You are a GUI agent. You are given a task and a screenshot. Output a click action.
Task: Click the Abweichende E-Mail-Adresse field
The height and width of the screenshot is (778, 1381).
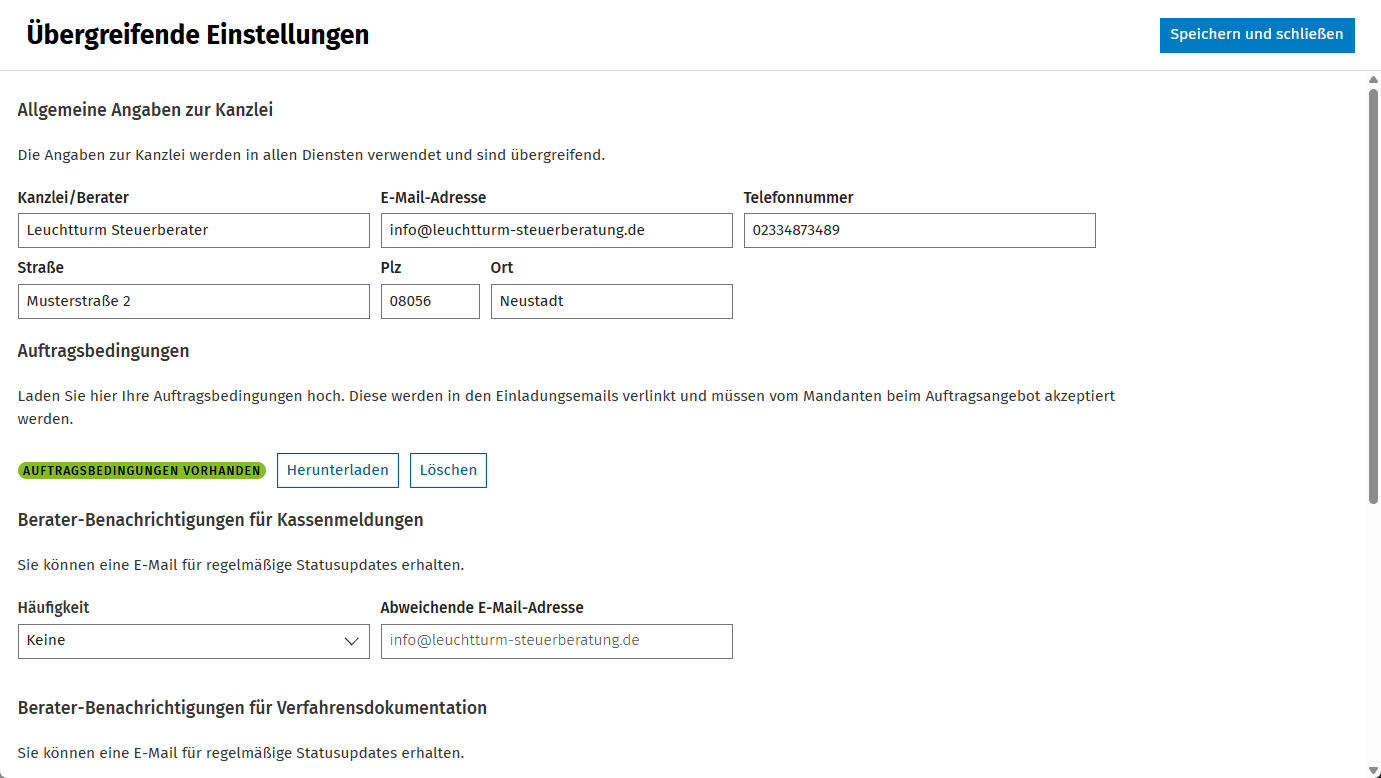point(557,641)
